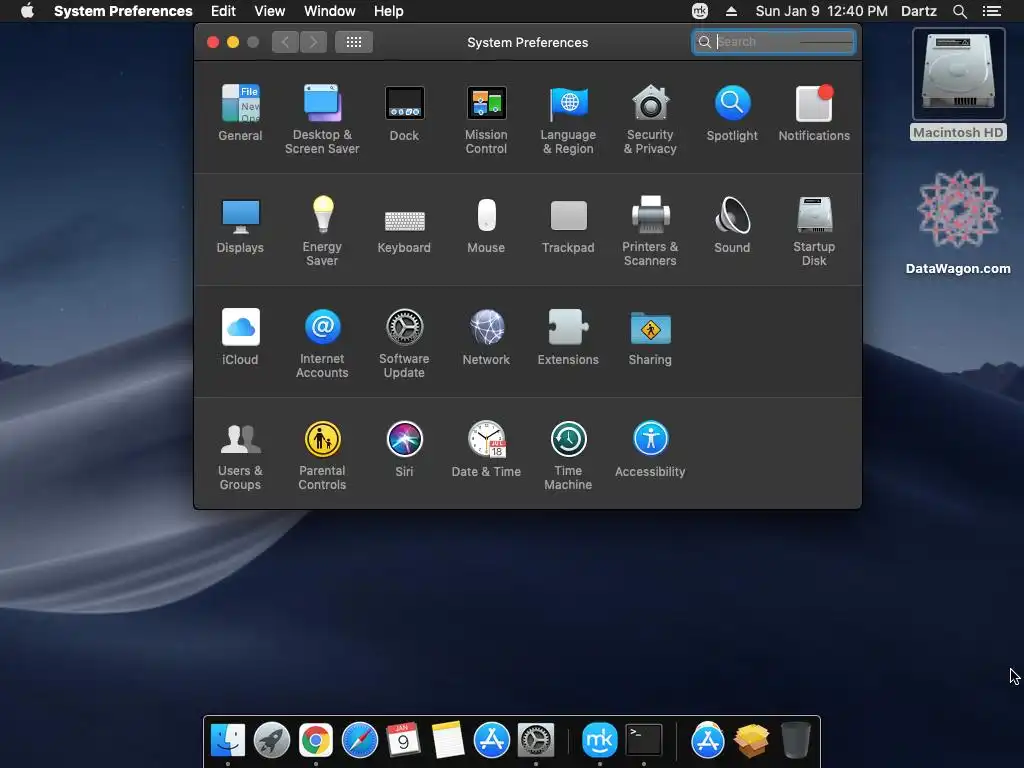Open the mk app in Dock
The image size is (1024, 768).
(600, 740)
